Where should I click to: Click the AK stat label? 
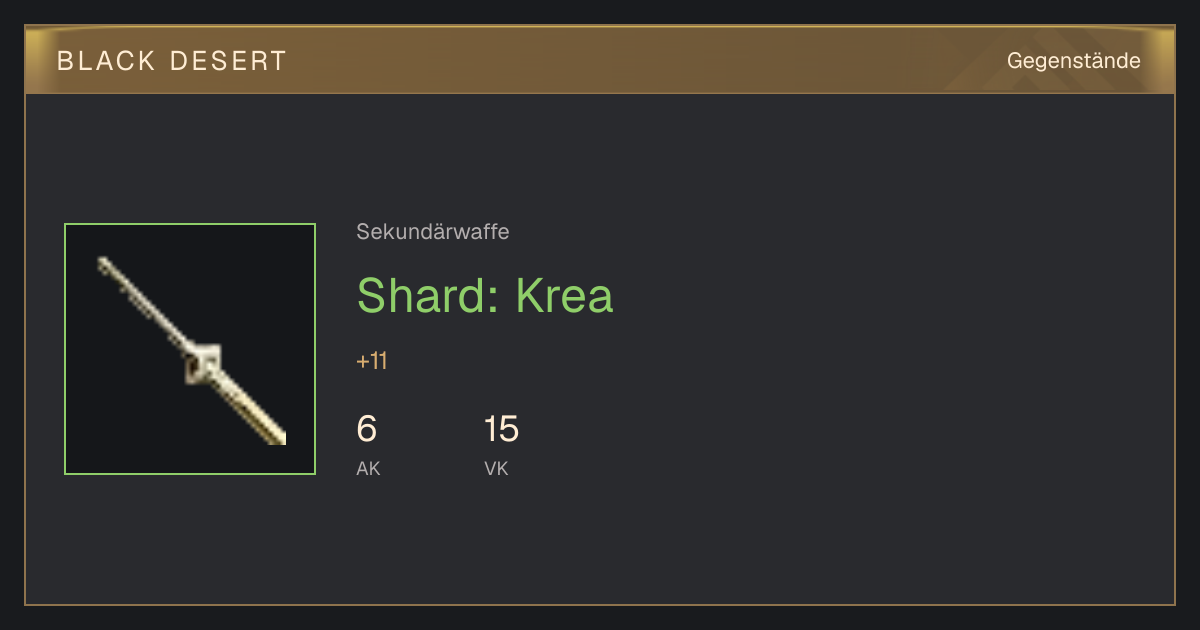pyautogui.click(x=368, y=468)
